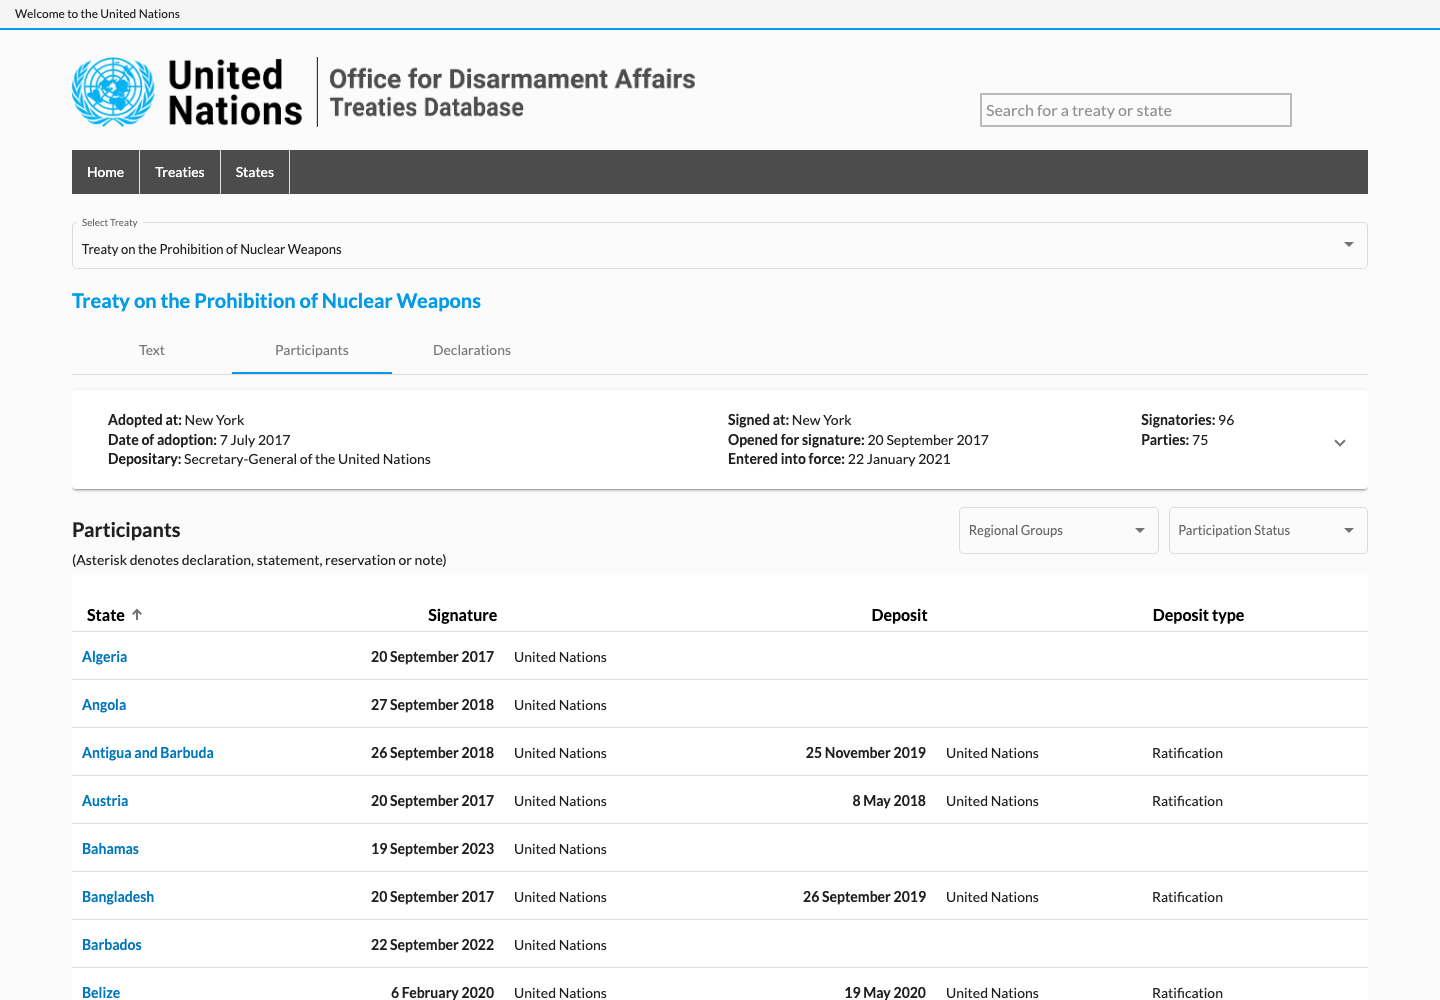Open the Barbados state link
Screen dimensions: 1440x1000
click(112, 945)
